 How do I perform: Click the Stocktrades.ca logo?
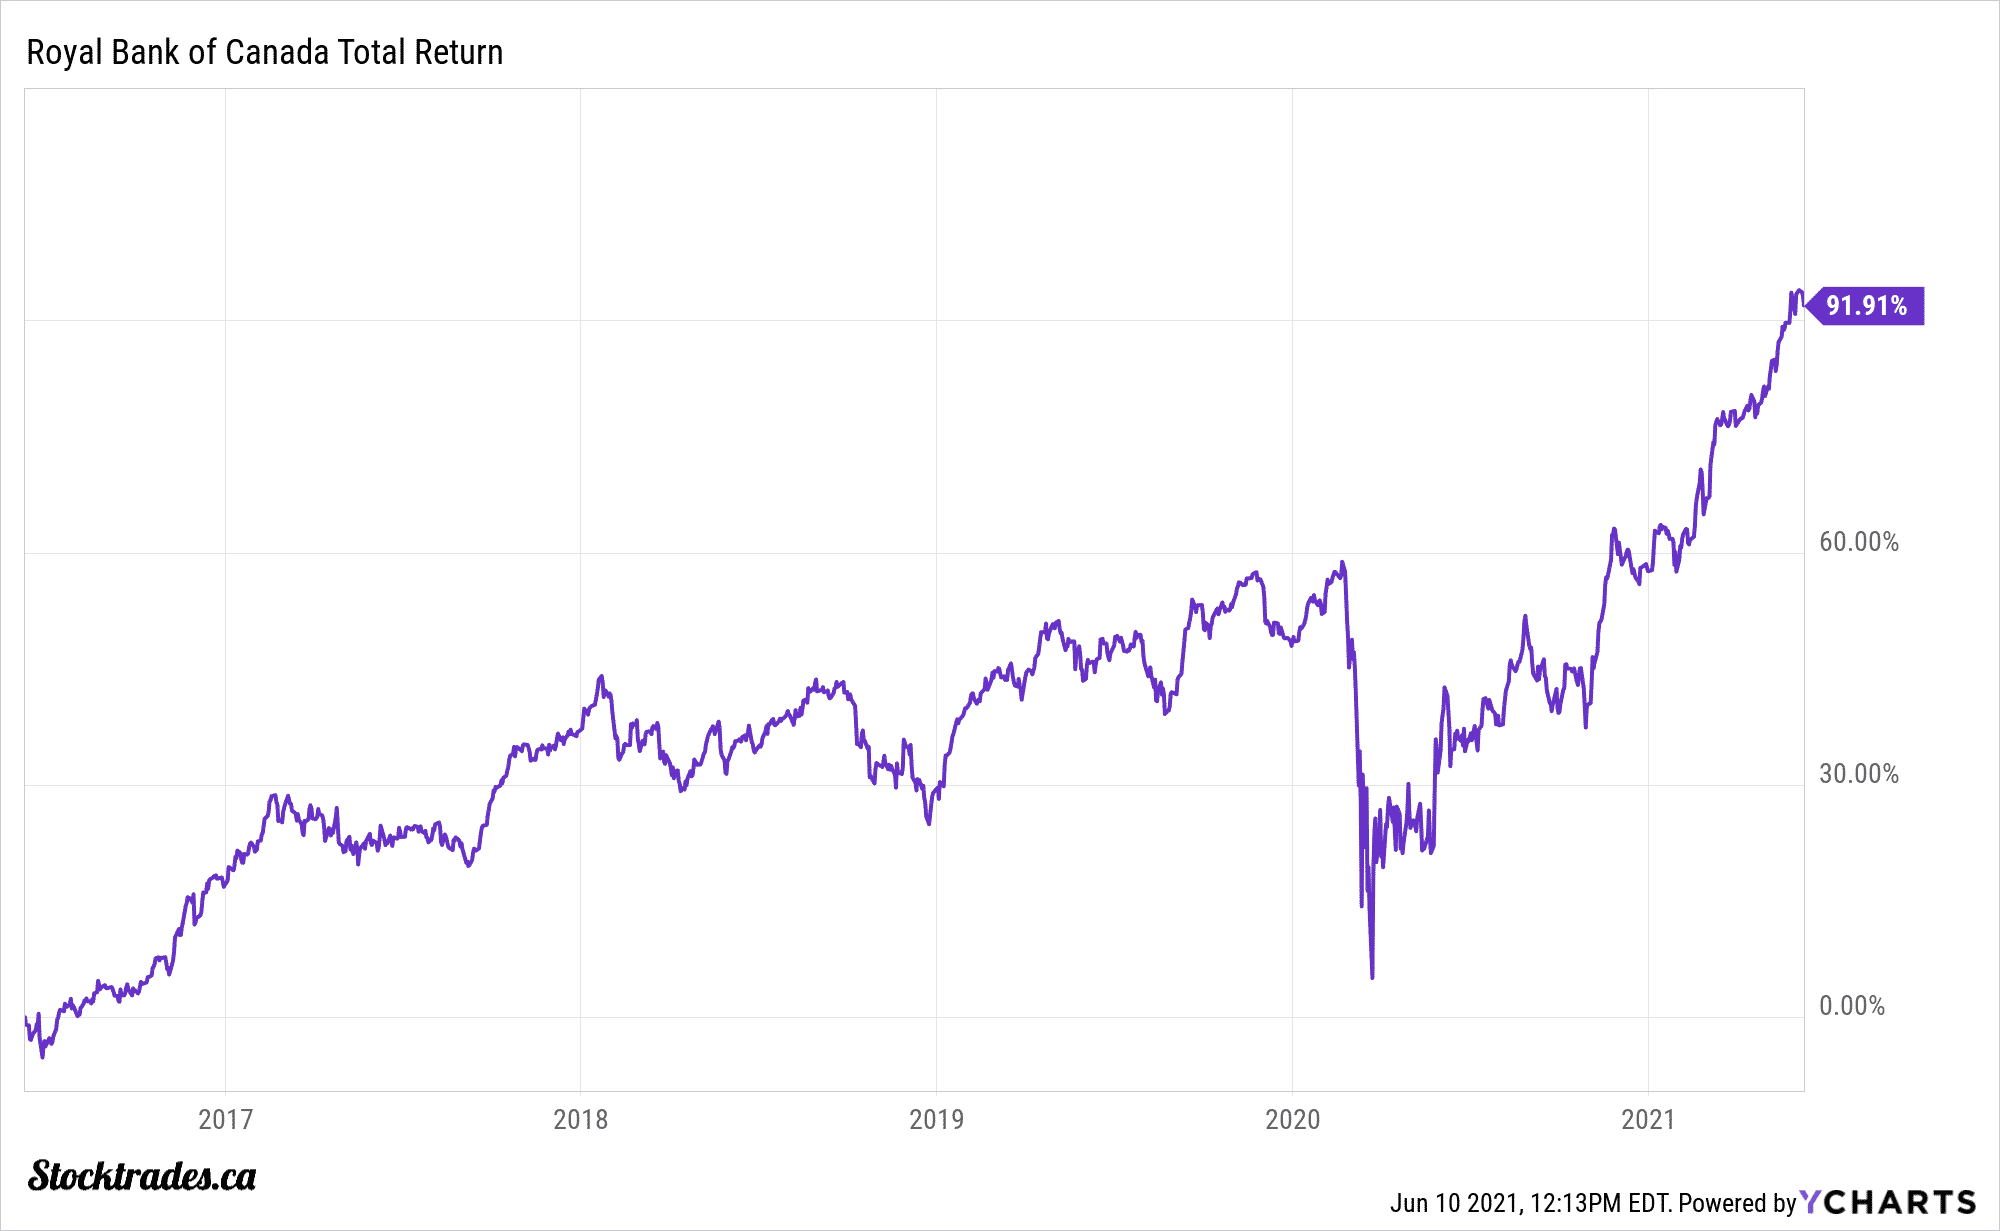pos(142,1176)
